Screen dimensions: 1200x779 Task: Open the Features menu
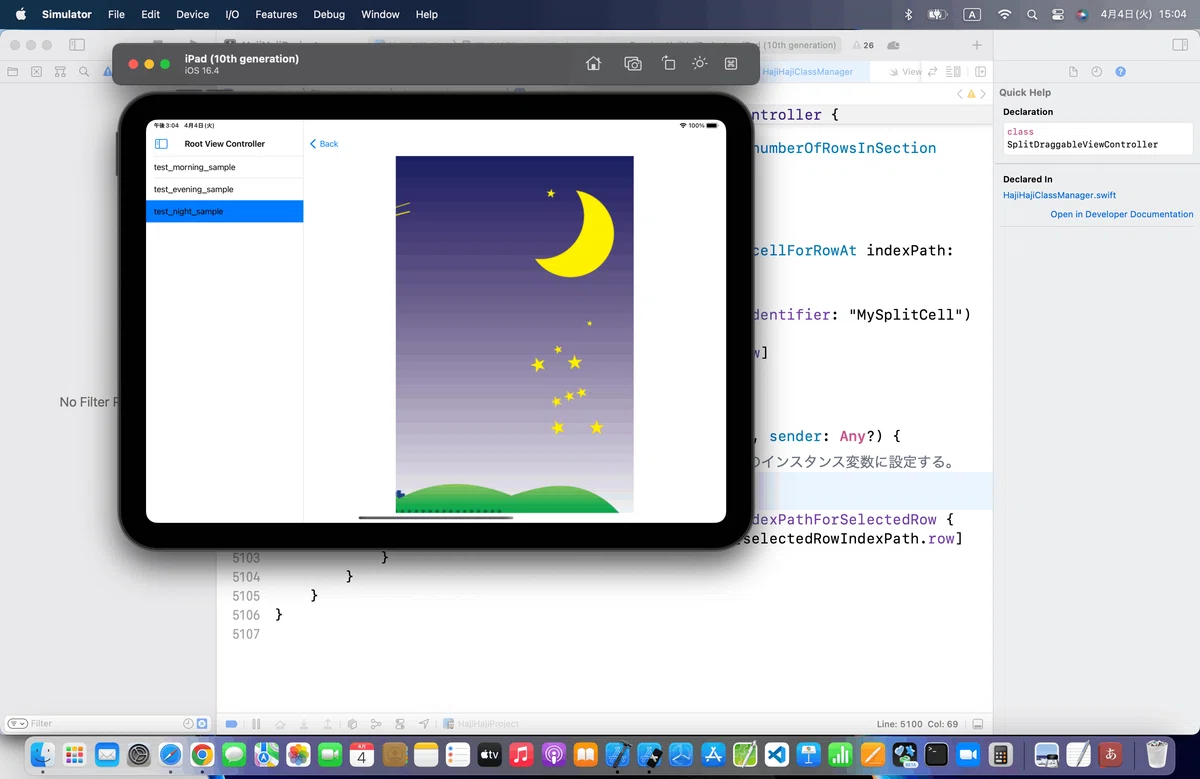pos(276,14)
